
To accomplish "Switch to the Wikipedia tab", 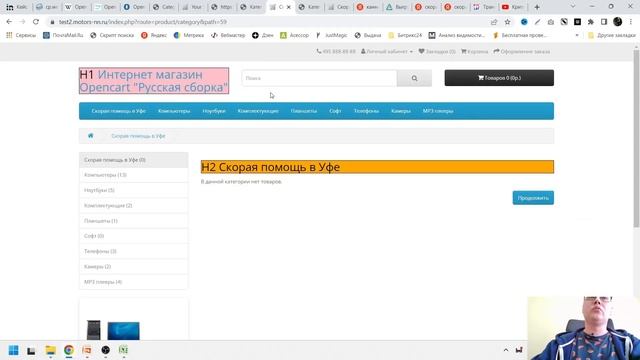I will tap(76, 7).
